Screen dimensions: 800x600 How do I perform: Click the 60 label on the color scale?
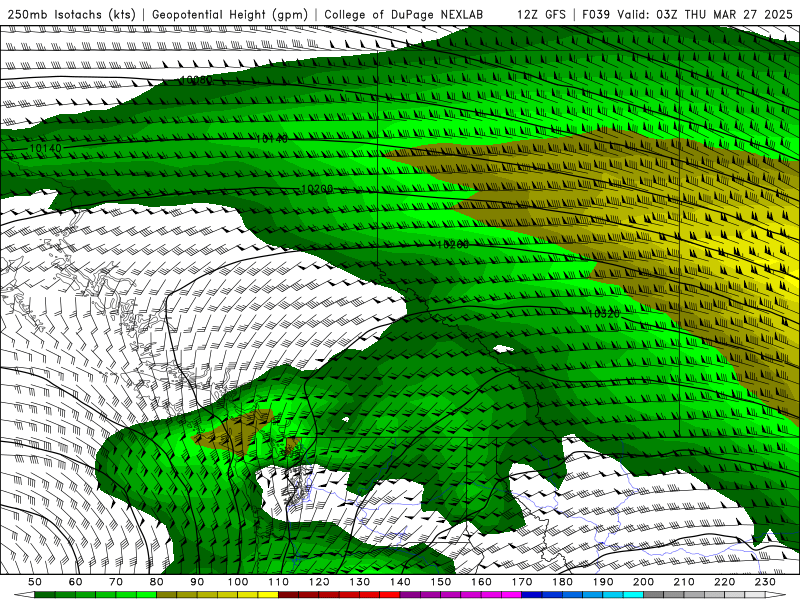[x=76, y=582]
